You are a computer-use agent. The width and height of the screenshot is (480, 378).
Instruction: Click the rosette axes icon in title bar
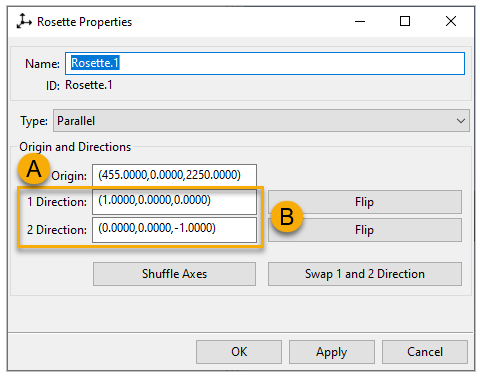(x=24, y=21)
